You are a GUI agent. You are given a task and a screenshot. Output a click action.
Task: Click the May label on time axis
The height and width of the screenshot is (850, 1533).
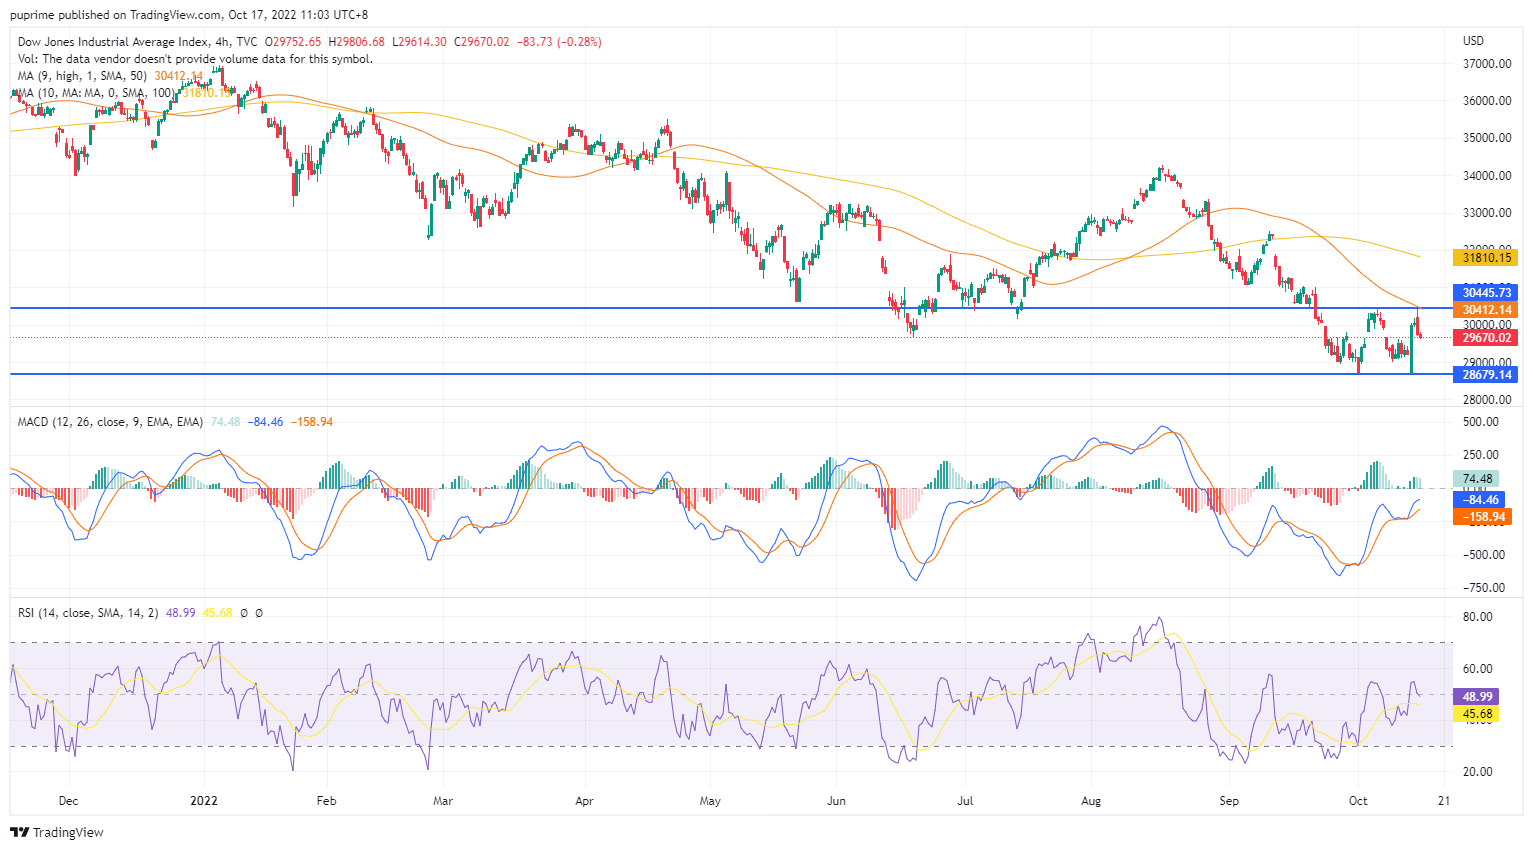point(710,801)
